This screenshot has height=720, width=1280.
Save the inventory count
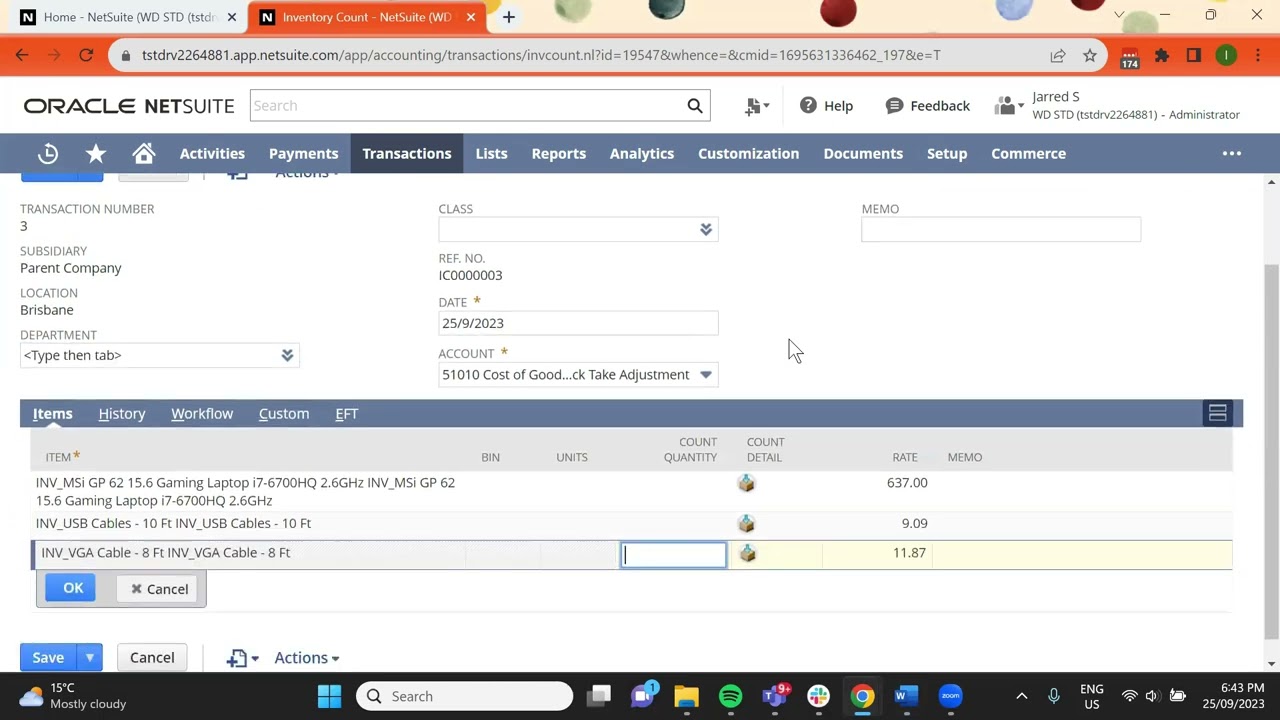48,658
